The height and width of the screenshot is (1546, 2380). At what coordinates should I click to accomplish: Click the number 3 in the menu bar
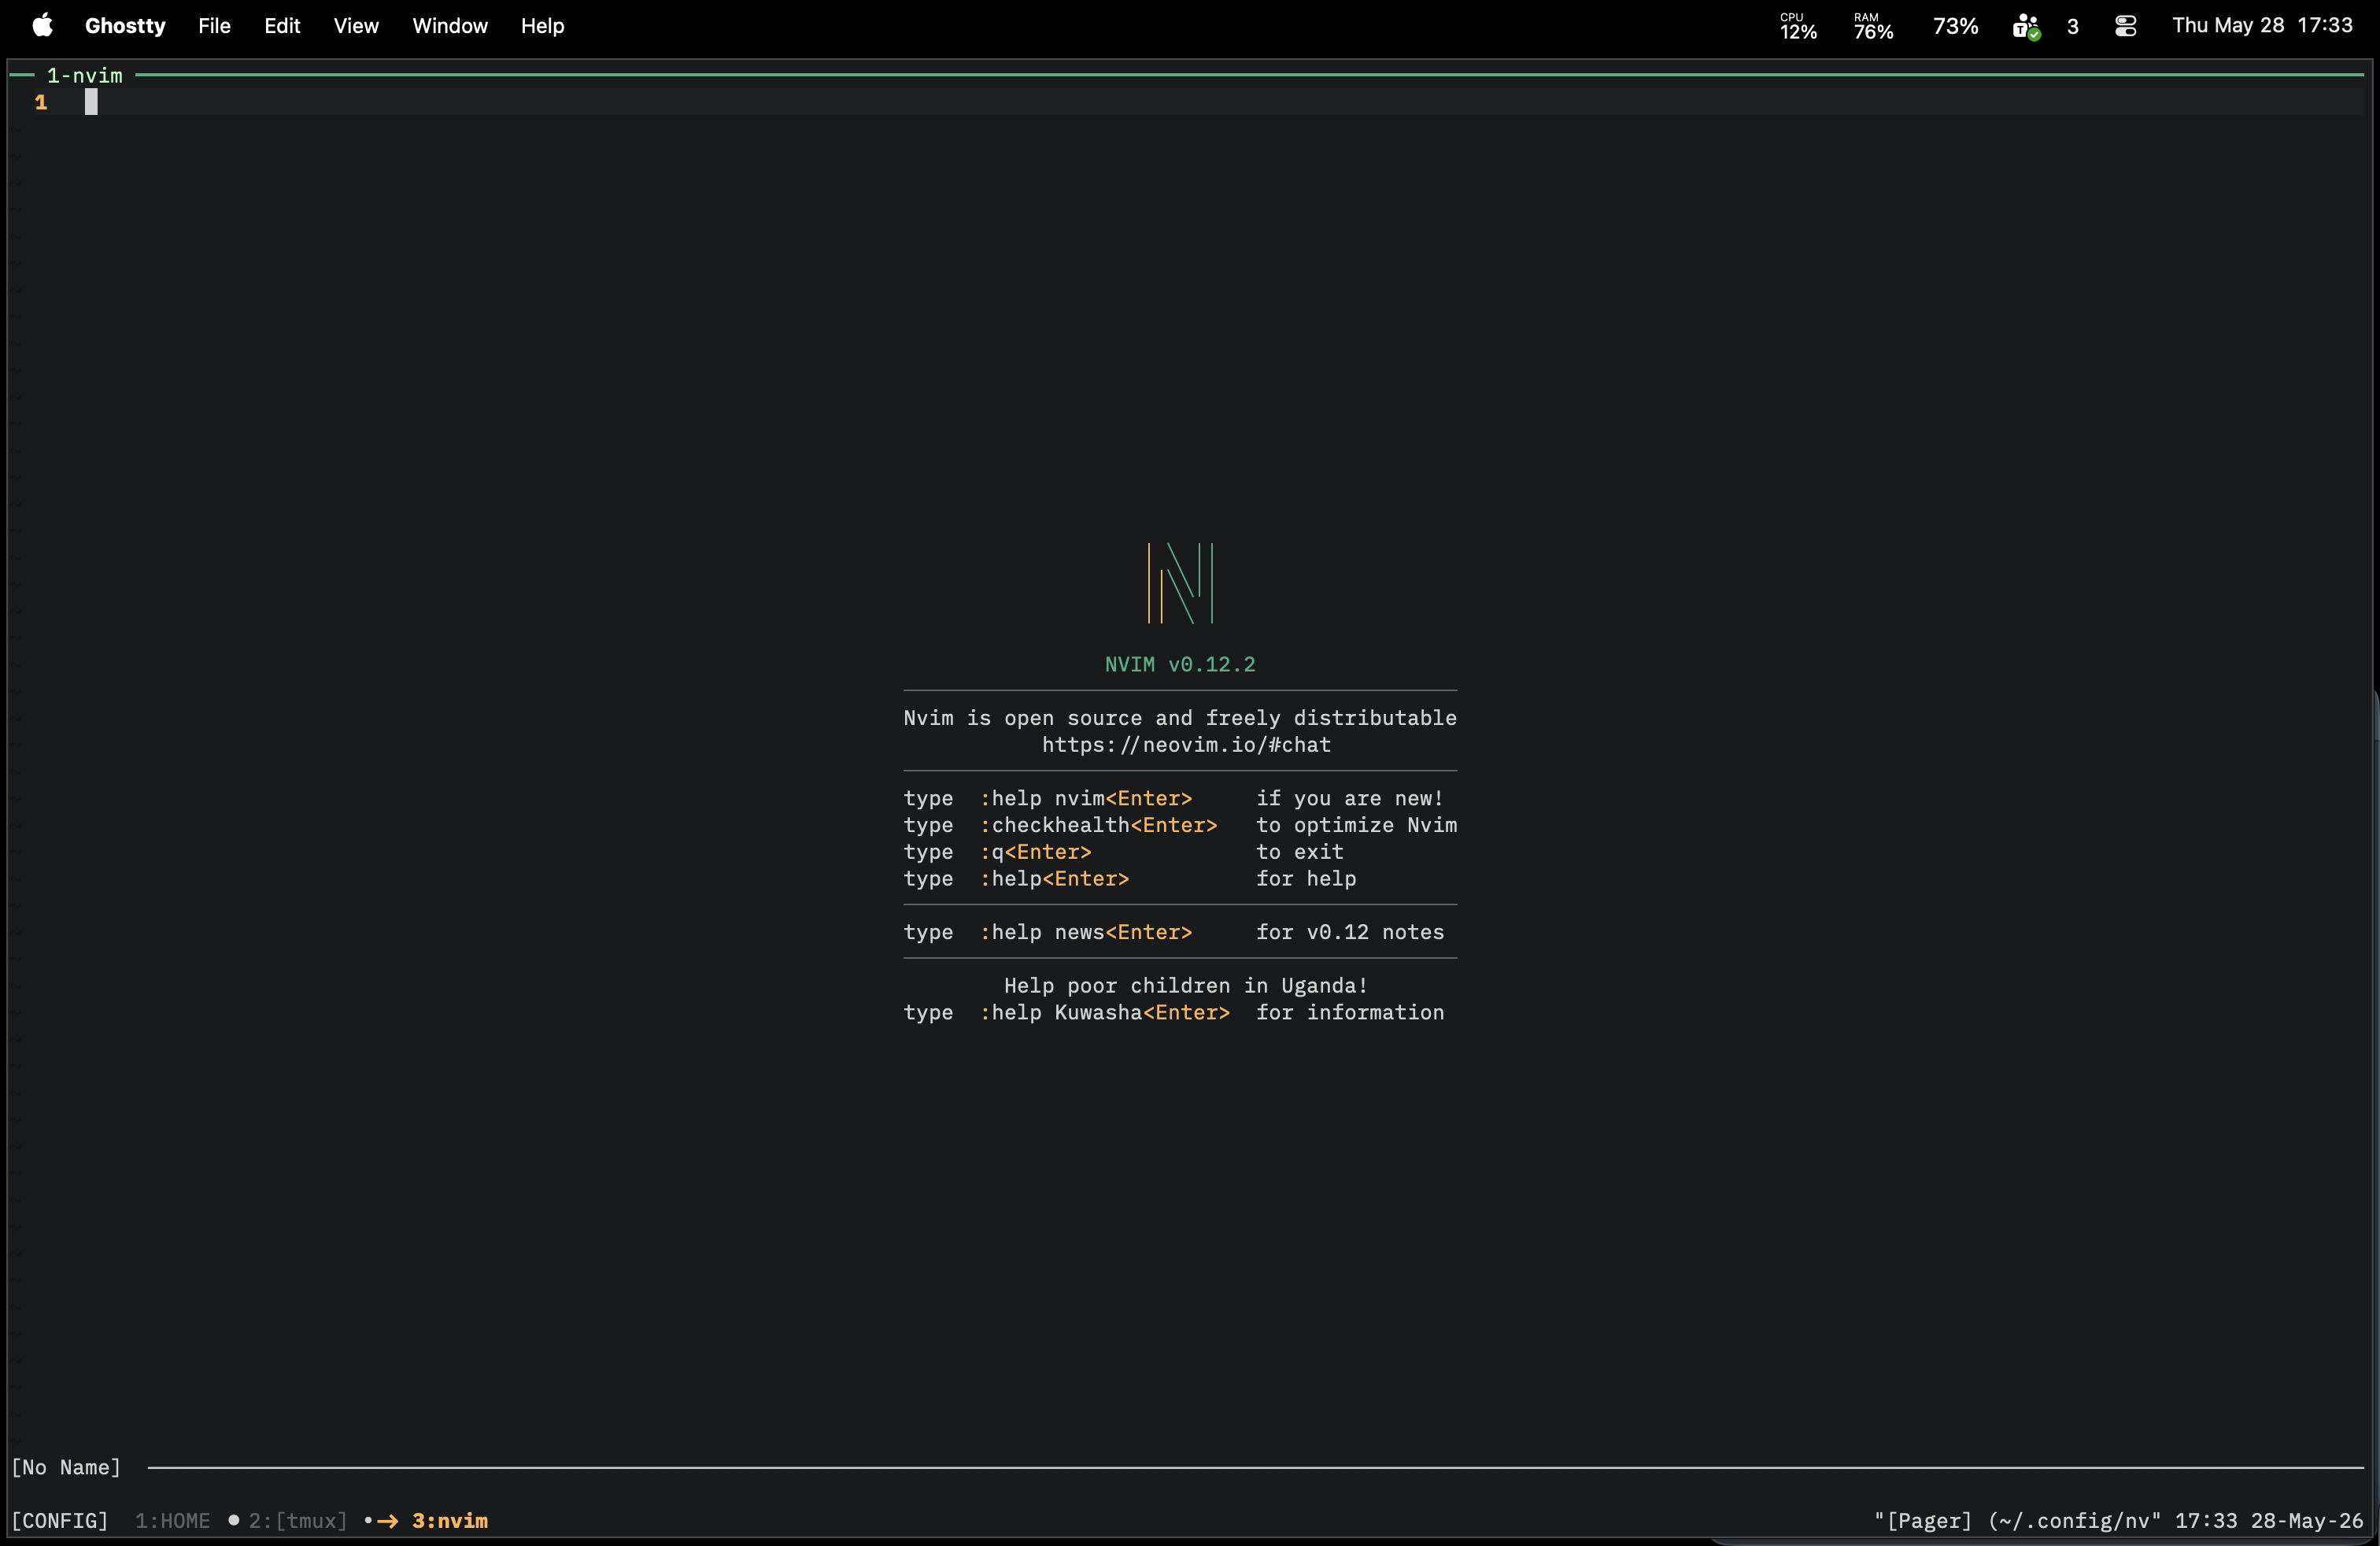tap(2073, 26)
